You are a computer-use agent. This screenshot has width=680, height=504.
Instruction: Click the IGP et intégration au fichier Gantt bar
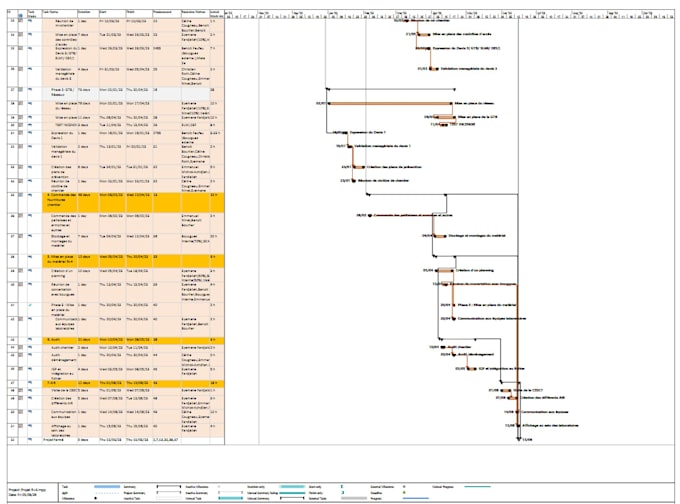pos(471,369)
